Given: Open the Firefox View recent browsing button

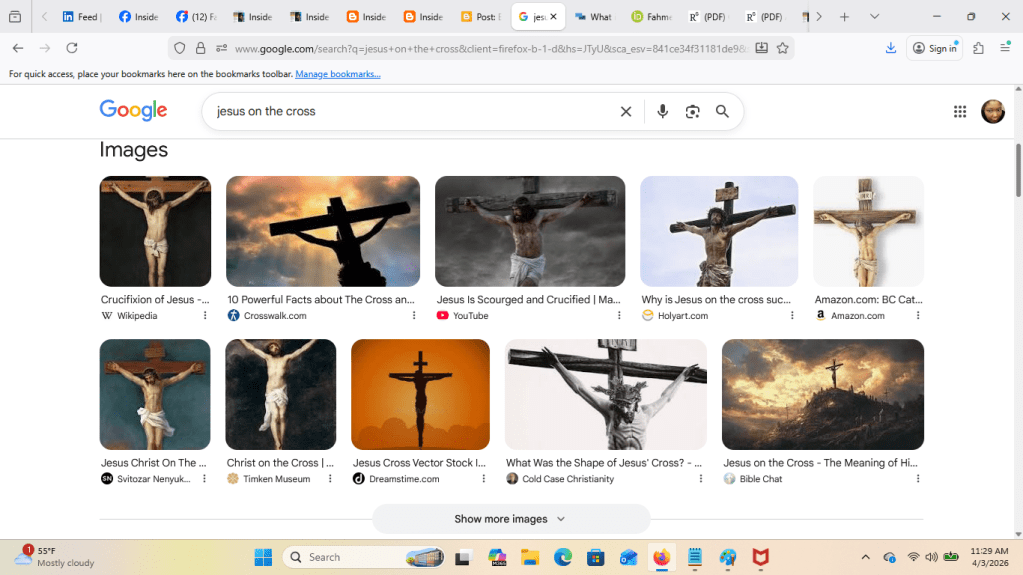Looking at the screenshot, I should click(15, 16).
